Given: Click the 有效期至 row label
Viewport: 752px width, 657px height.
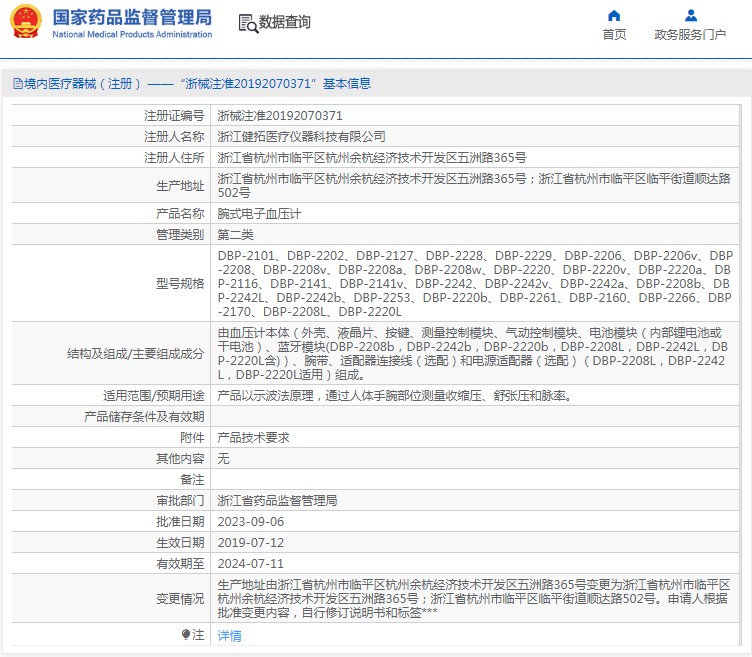Looking at the screenshot, I should pyautogui.click(x=180, y=564).
